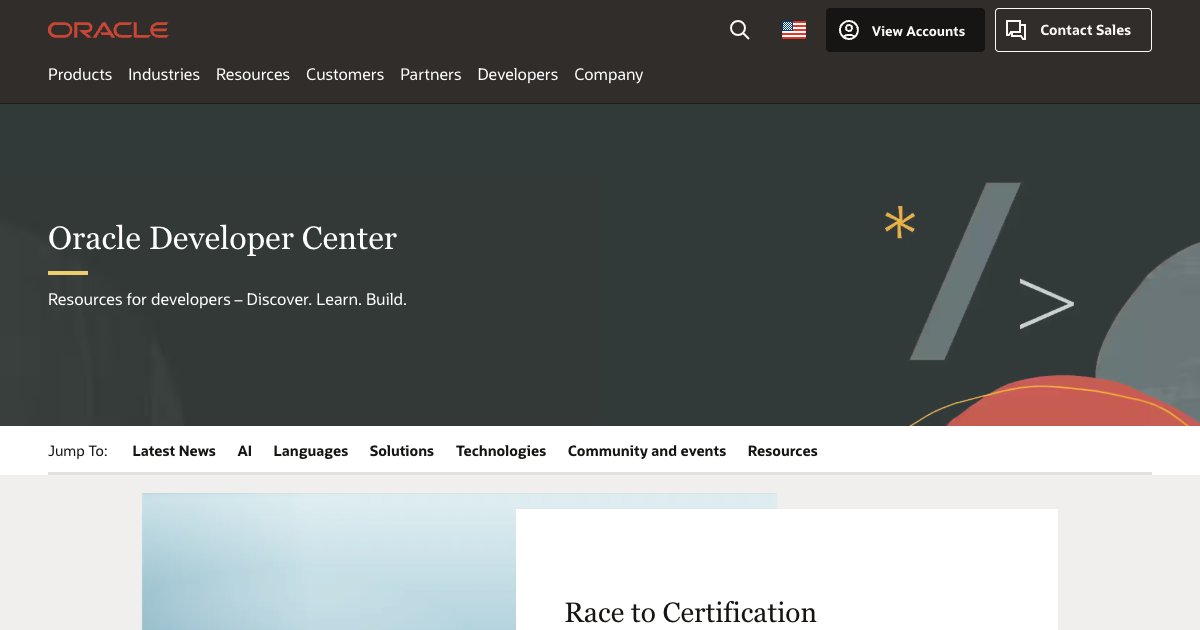This screenshot has height=630, width=1200.
Task: Open the Company menu
Action: click(608, 74)
